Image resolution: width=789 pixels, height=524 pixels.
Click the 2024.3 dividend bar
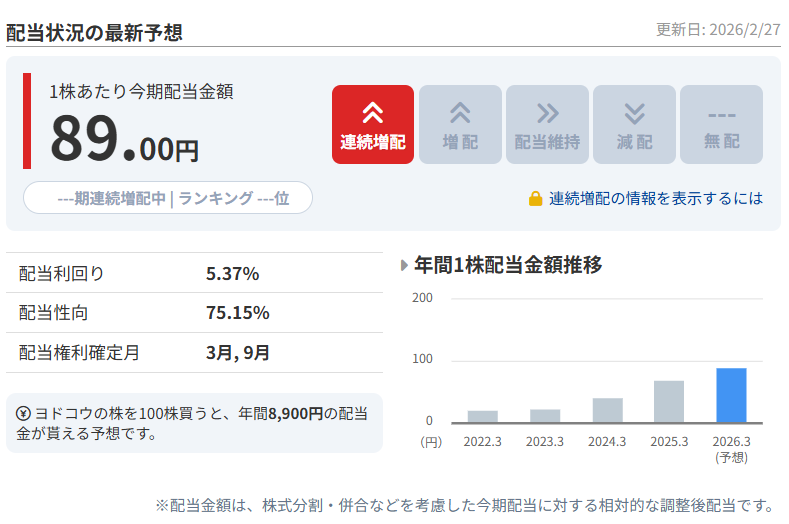point(607,410)
